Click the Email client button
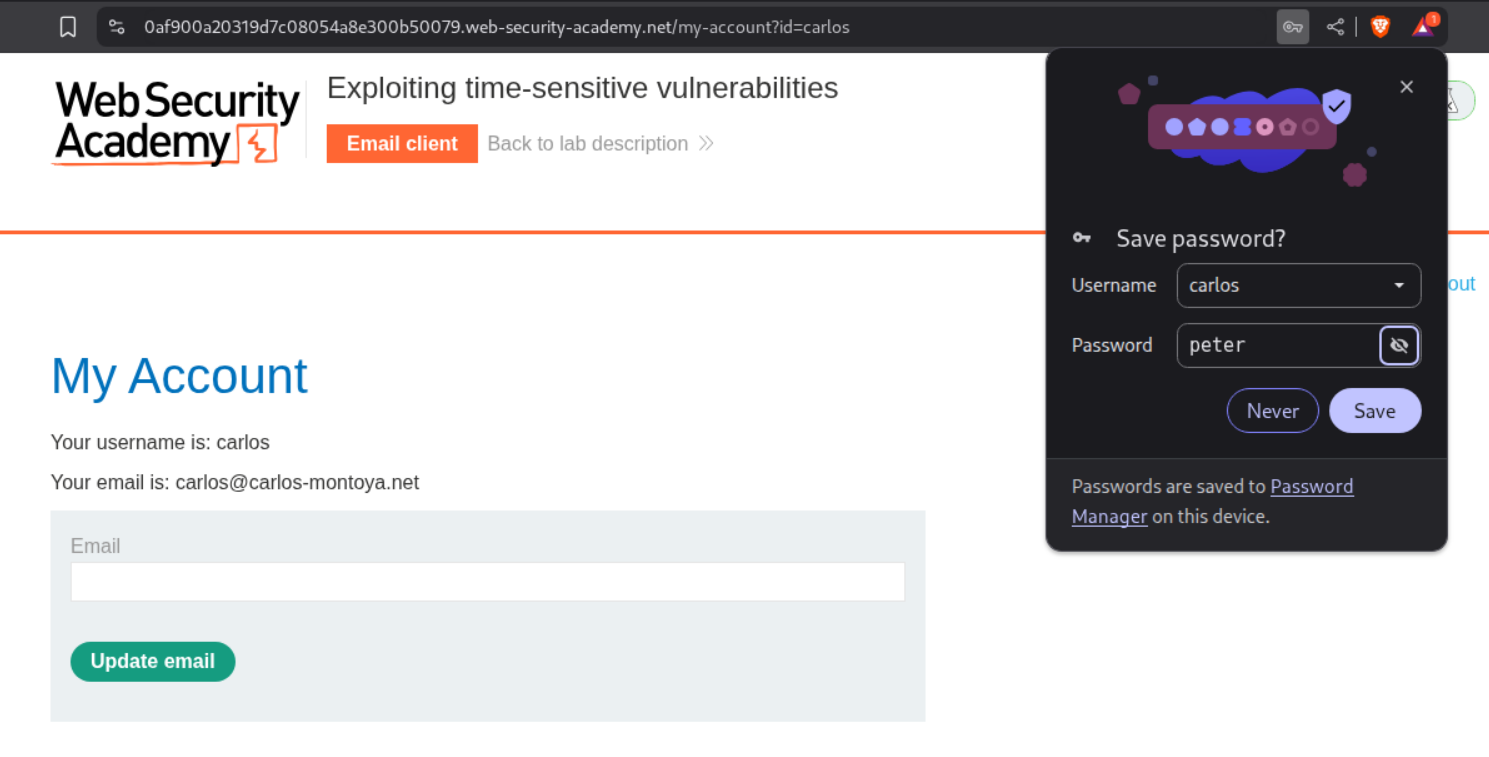 [402, 144]
